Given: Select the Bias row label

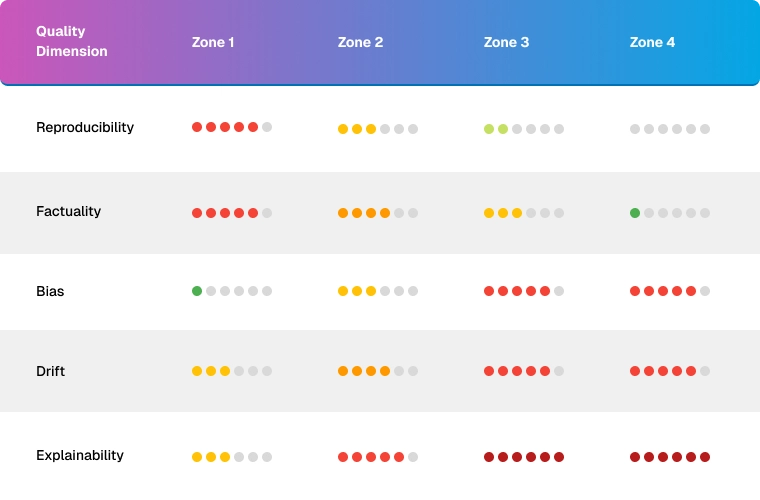Looking at the screenshot, I should click(x=51, y=291).
